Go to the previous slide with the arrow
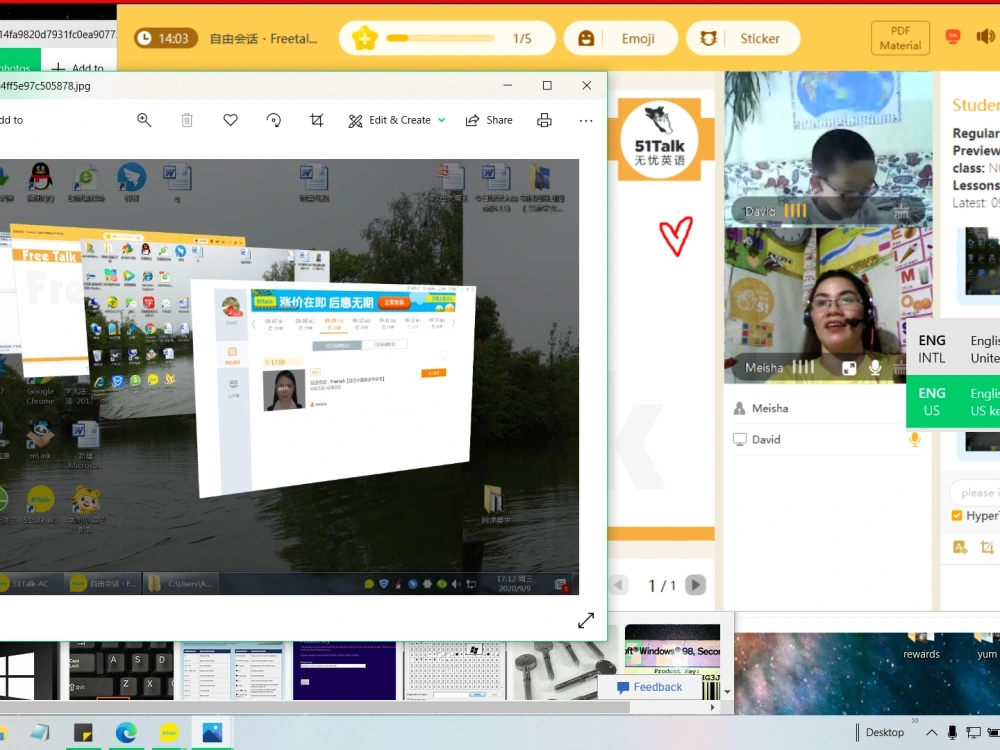The height and width of the screenshot is (750, 1000). (618, 585)
